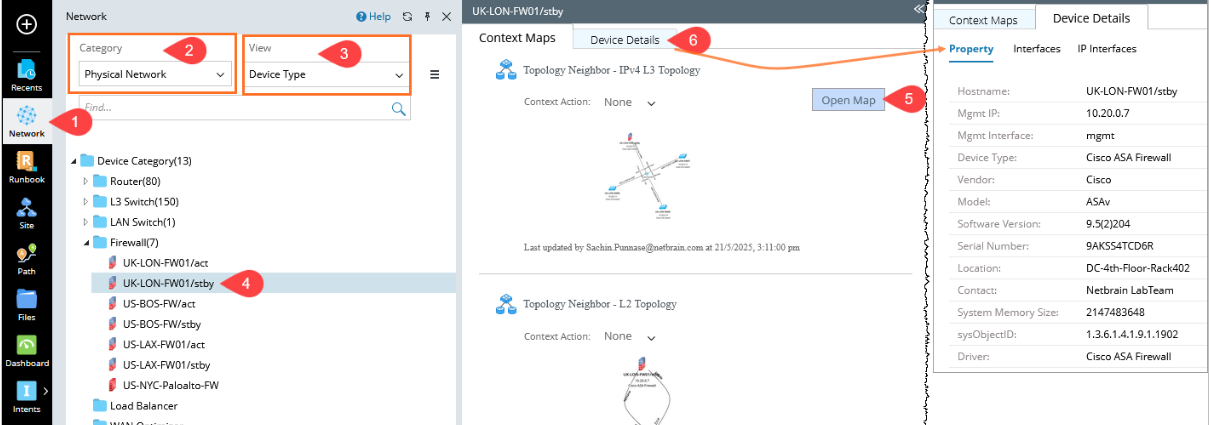Open the Dashboard sidebar icon

pos(27,351)
